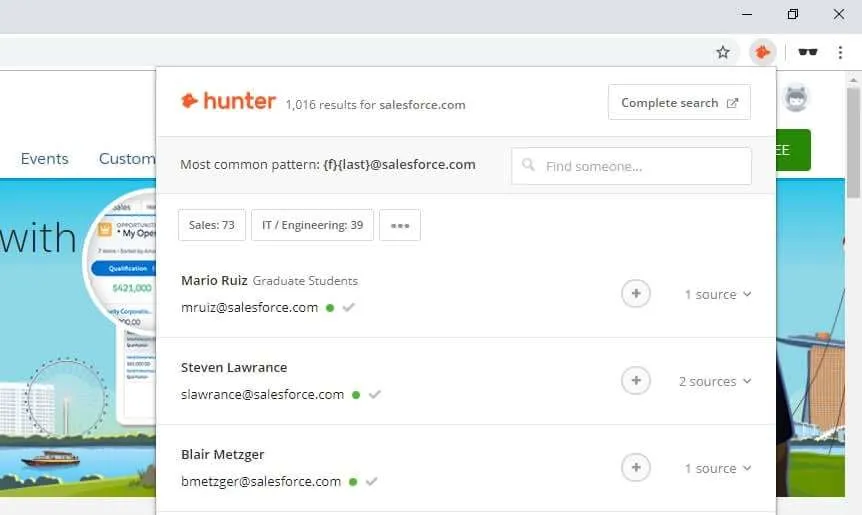Click the Complete search button
The width and height of the screenshot is (862, 515).
pos(679,102)
